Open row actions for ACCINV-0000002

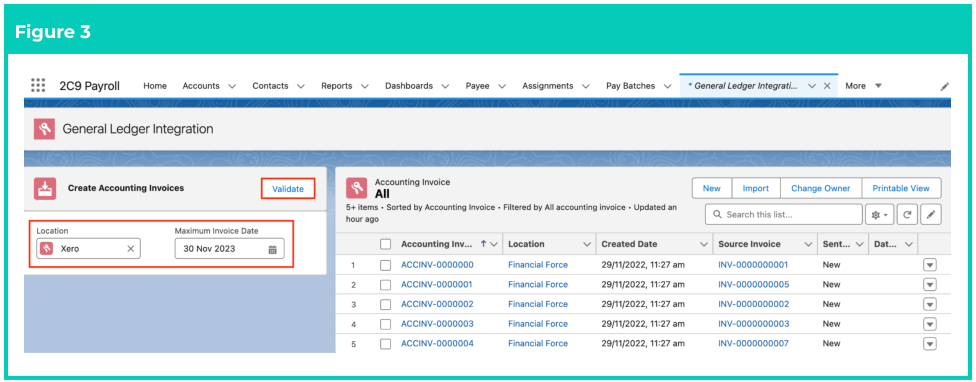pyautogui.click(x=930, y=304)
